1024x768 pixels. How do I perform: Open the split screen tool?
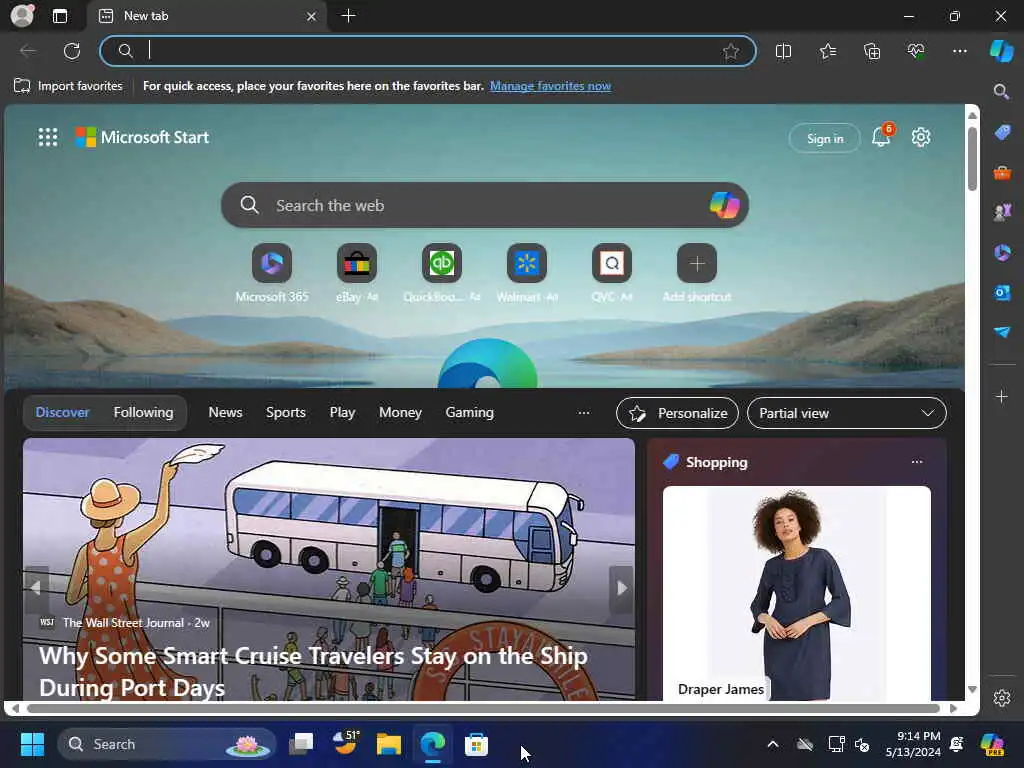(783, 51)
